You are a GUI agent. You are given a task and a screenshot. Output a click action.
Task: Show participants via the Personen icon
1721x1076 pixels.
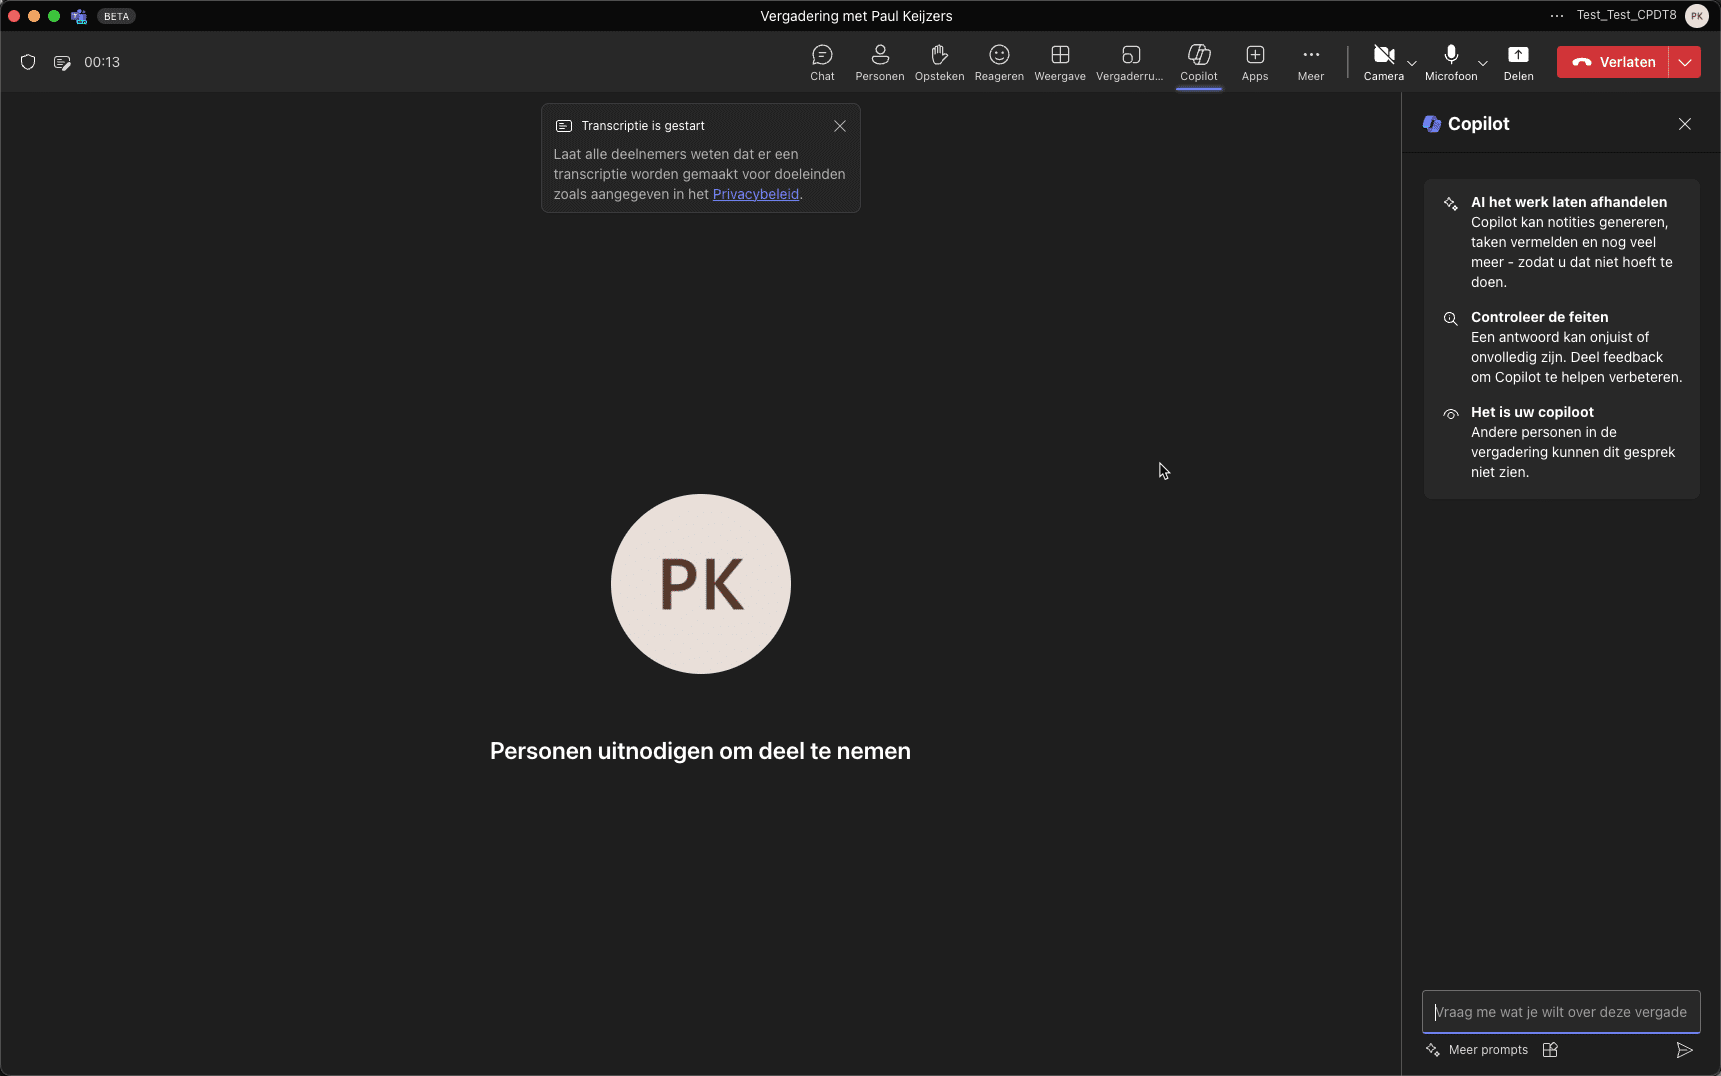click(879, 62)
